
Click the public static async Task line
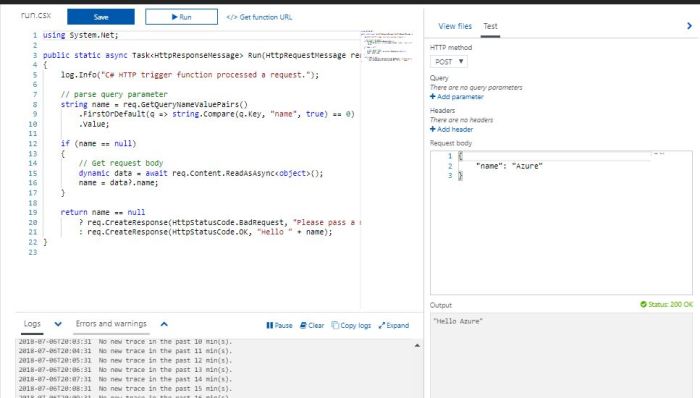202,55
